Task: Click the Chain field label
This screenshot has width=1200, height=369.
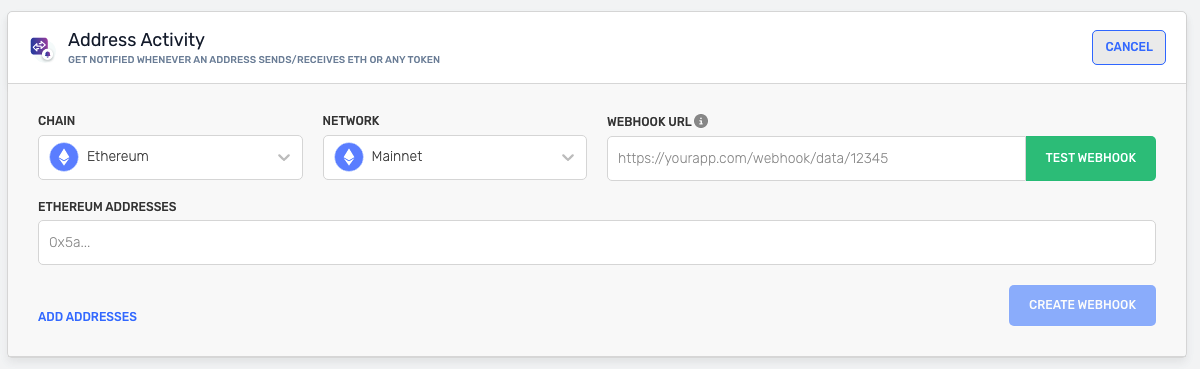Action: 57,121
